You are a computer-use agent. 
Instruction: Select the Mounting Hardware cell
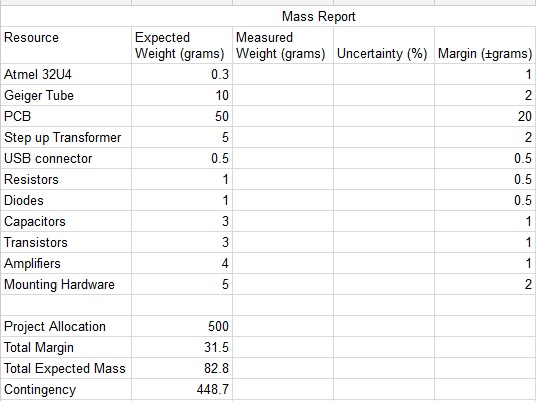click(66, 284)
